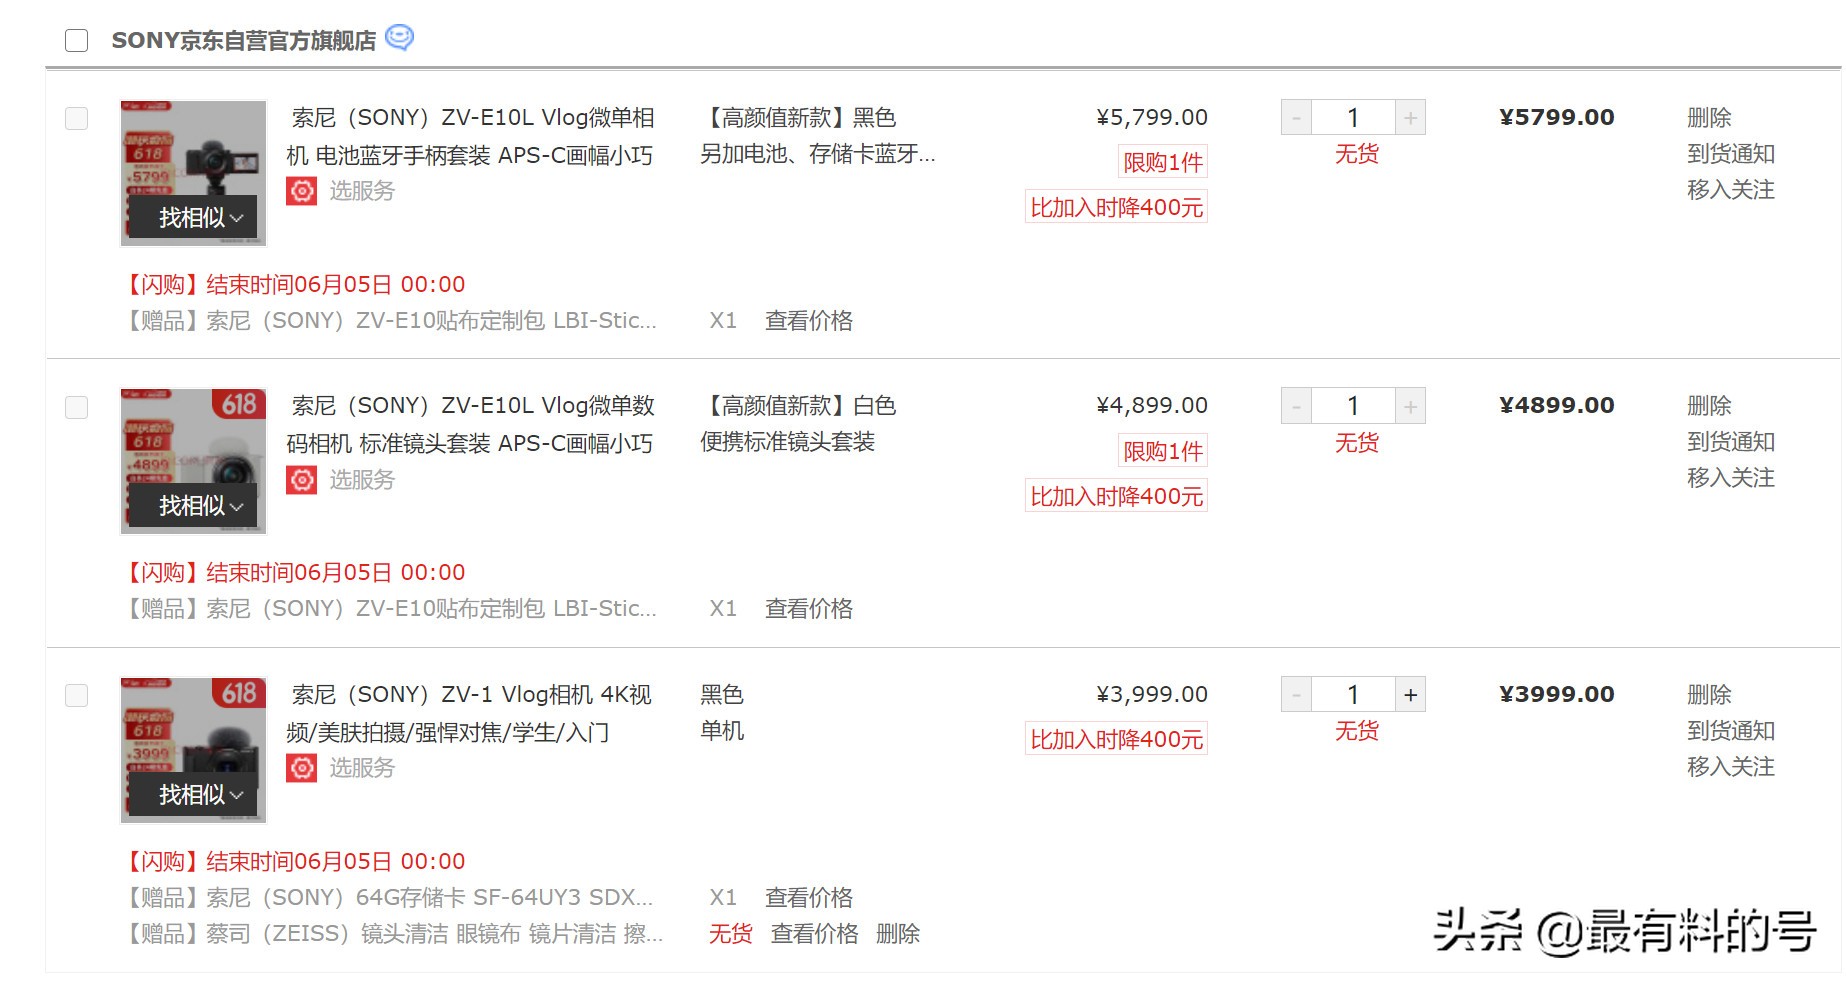Viewport: 1846px width, 983px height.
Task: Select the checkbox for the entire SONY flagship store
Action: (x=76, y=40)
